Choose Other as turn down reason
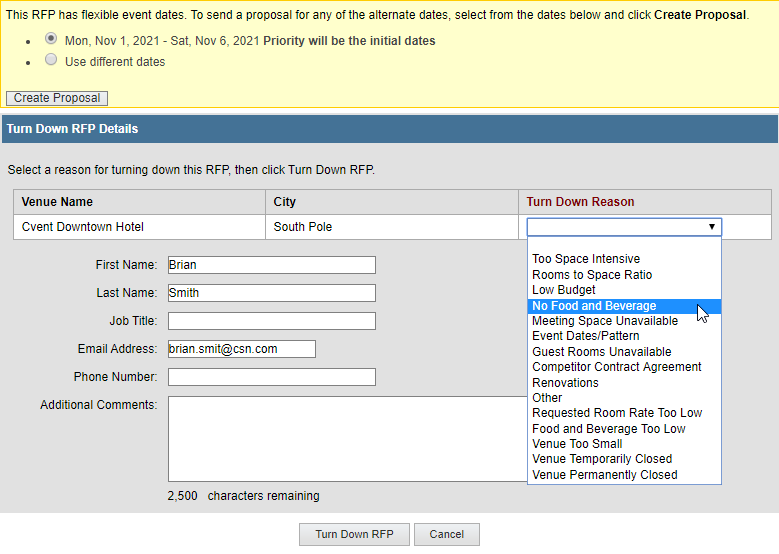The image size is (779, 554). click(624, 397)
